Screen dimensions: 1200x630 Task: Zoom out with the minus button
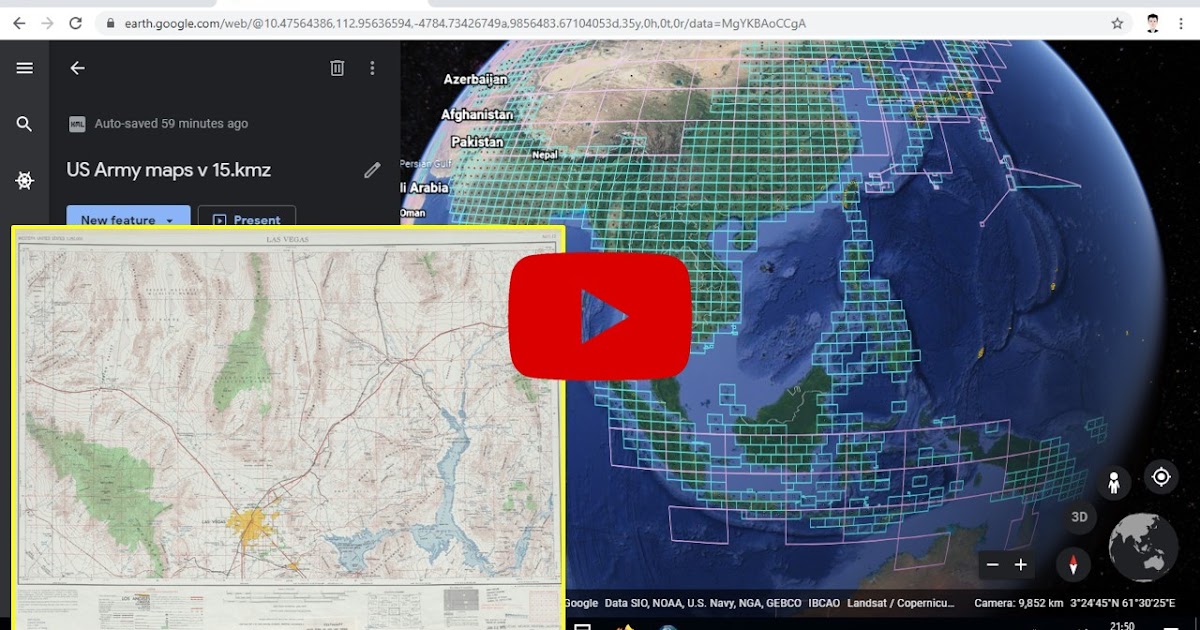[992, 565]
